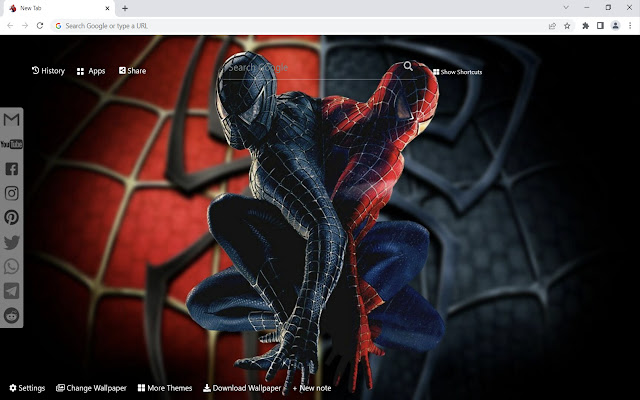Image resolution: width=640 pixels, height=400 pixels.
Task: Open the Chrome profile avatar
Action: point(615,26)
